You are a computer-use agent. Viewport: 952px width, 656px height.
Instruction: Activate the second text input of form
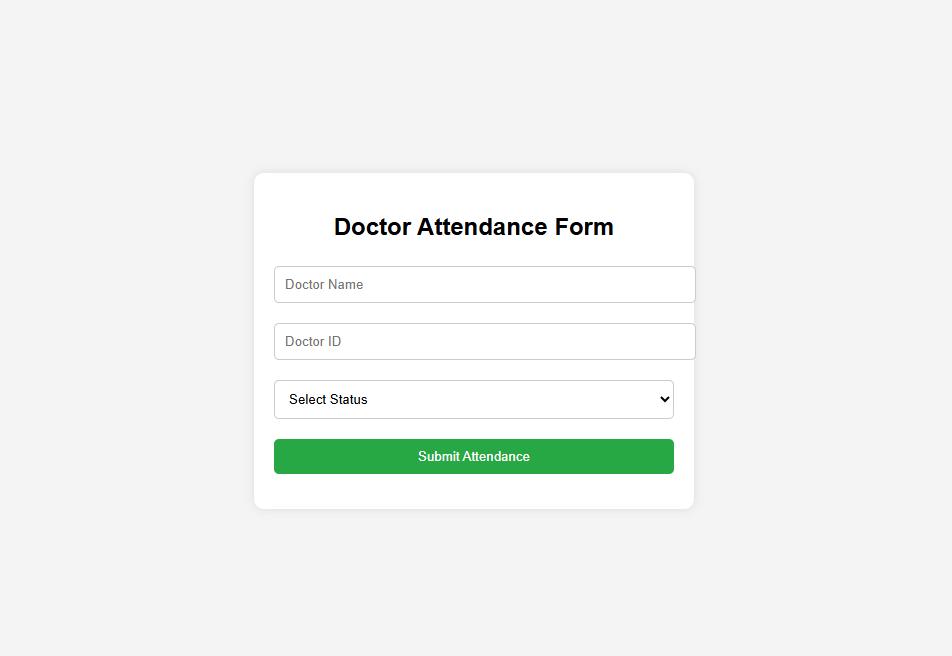[484, 341]
